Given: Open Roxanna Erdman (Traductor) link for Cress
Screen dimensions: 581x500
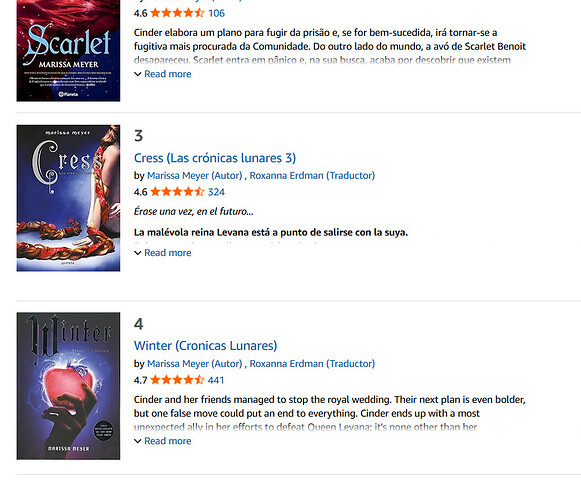Looking at the screenshot, I should 312,175.
